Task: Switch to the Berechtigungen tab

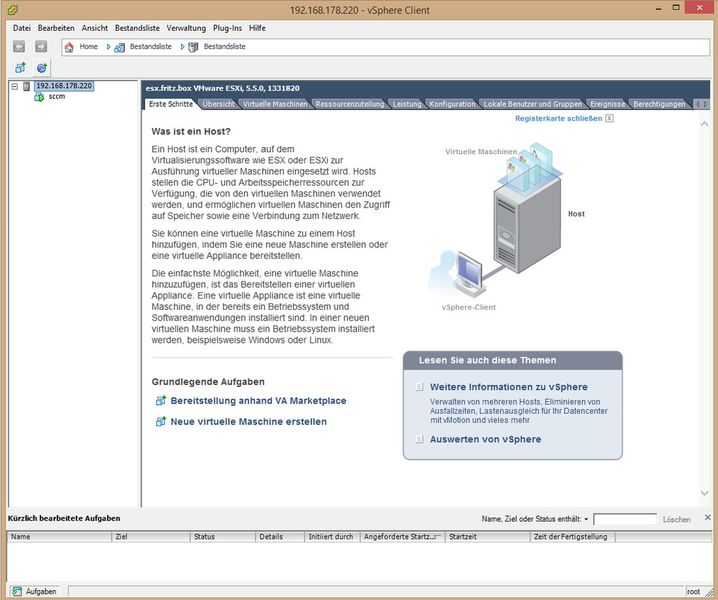Action: click(659, 104)
